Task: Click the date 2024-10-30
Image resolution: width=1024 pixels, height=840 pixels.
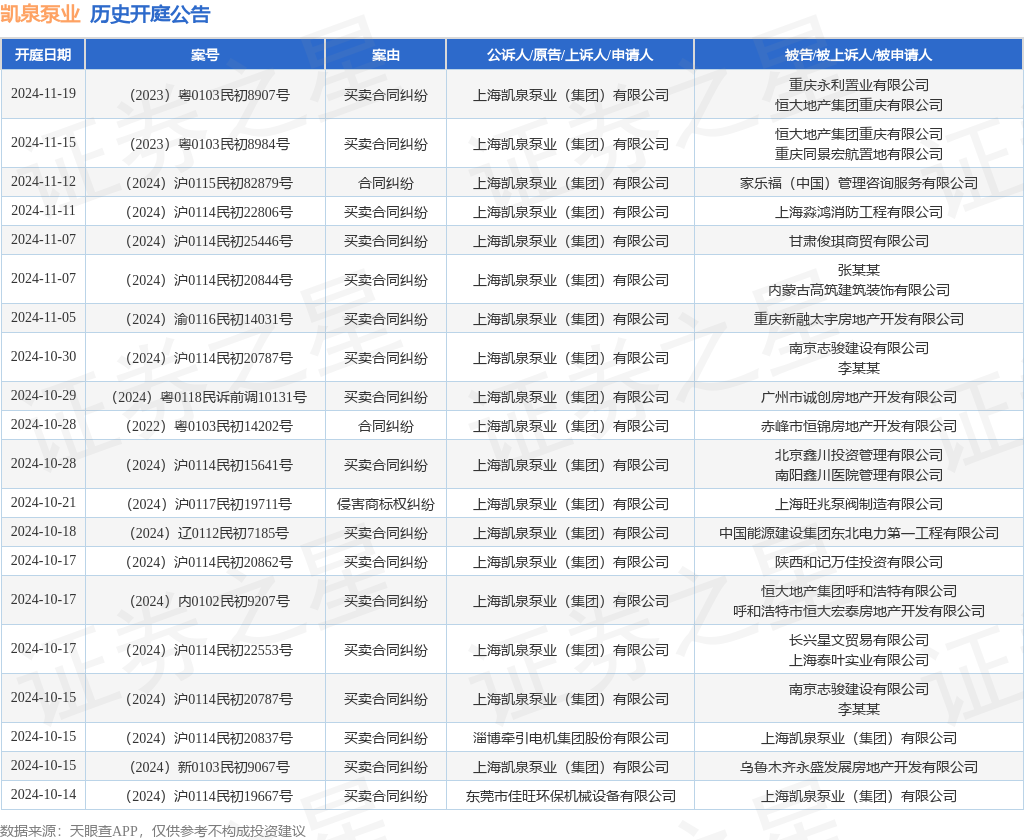Action: pyautogui.click(x=43, y=357)
